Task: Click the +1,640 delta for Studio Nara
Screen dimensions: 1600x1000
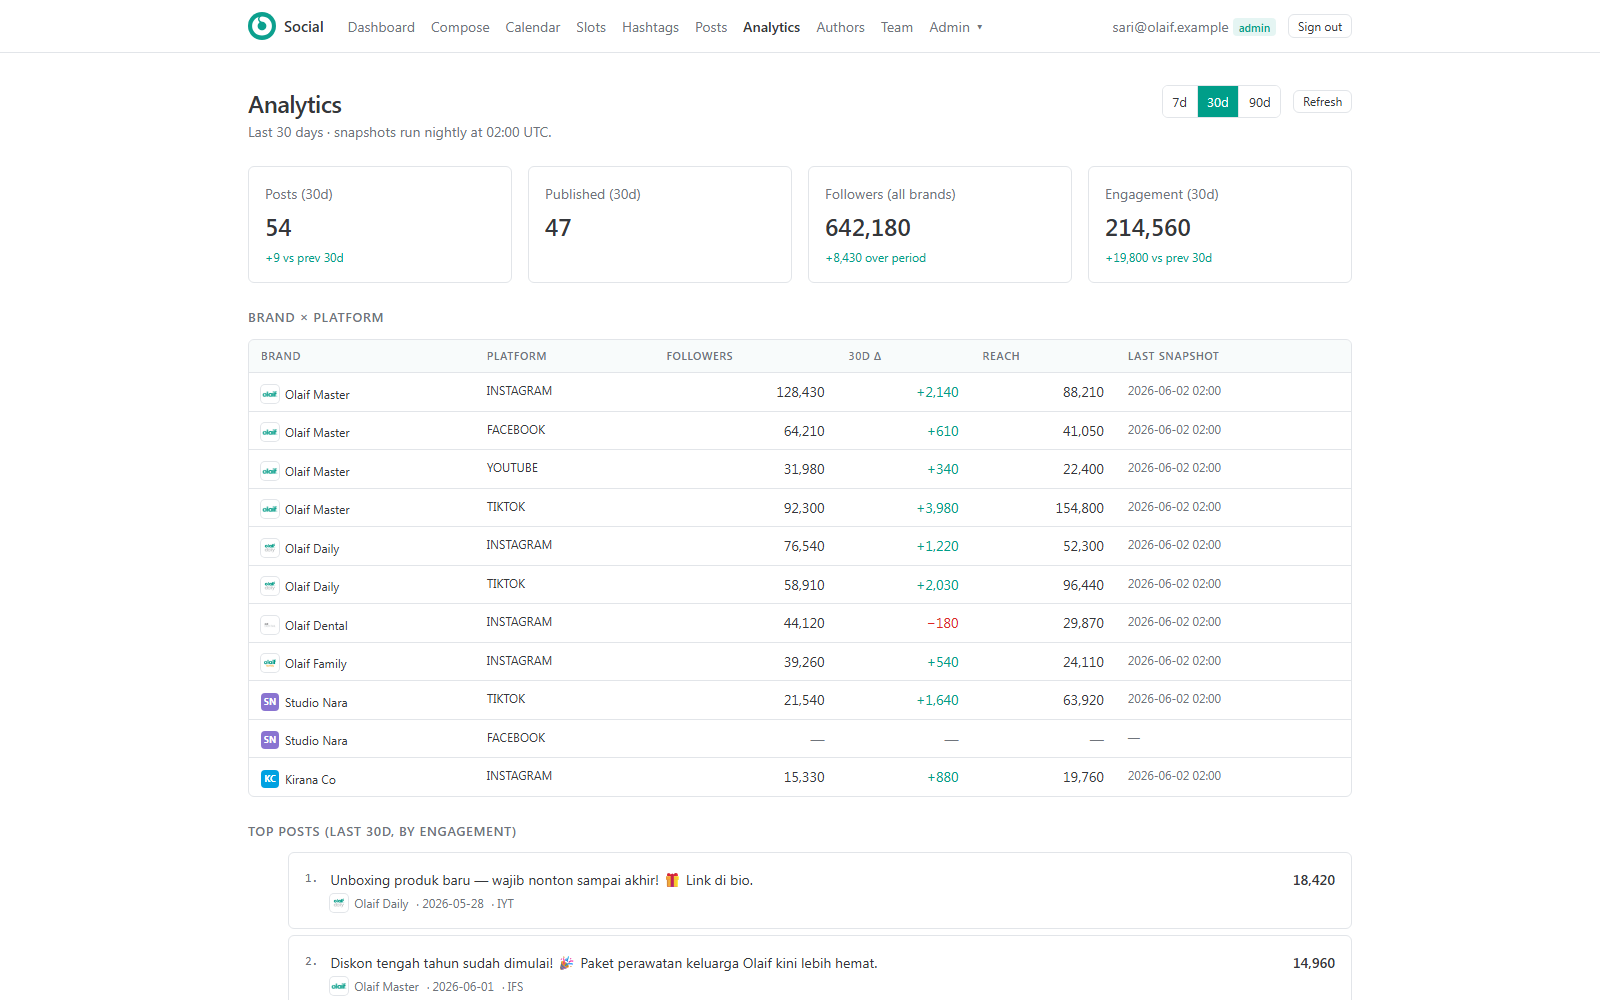Action: 937,700
